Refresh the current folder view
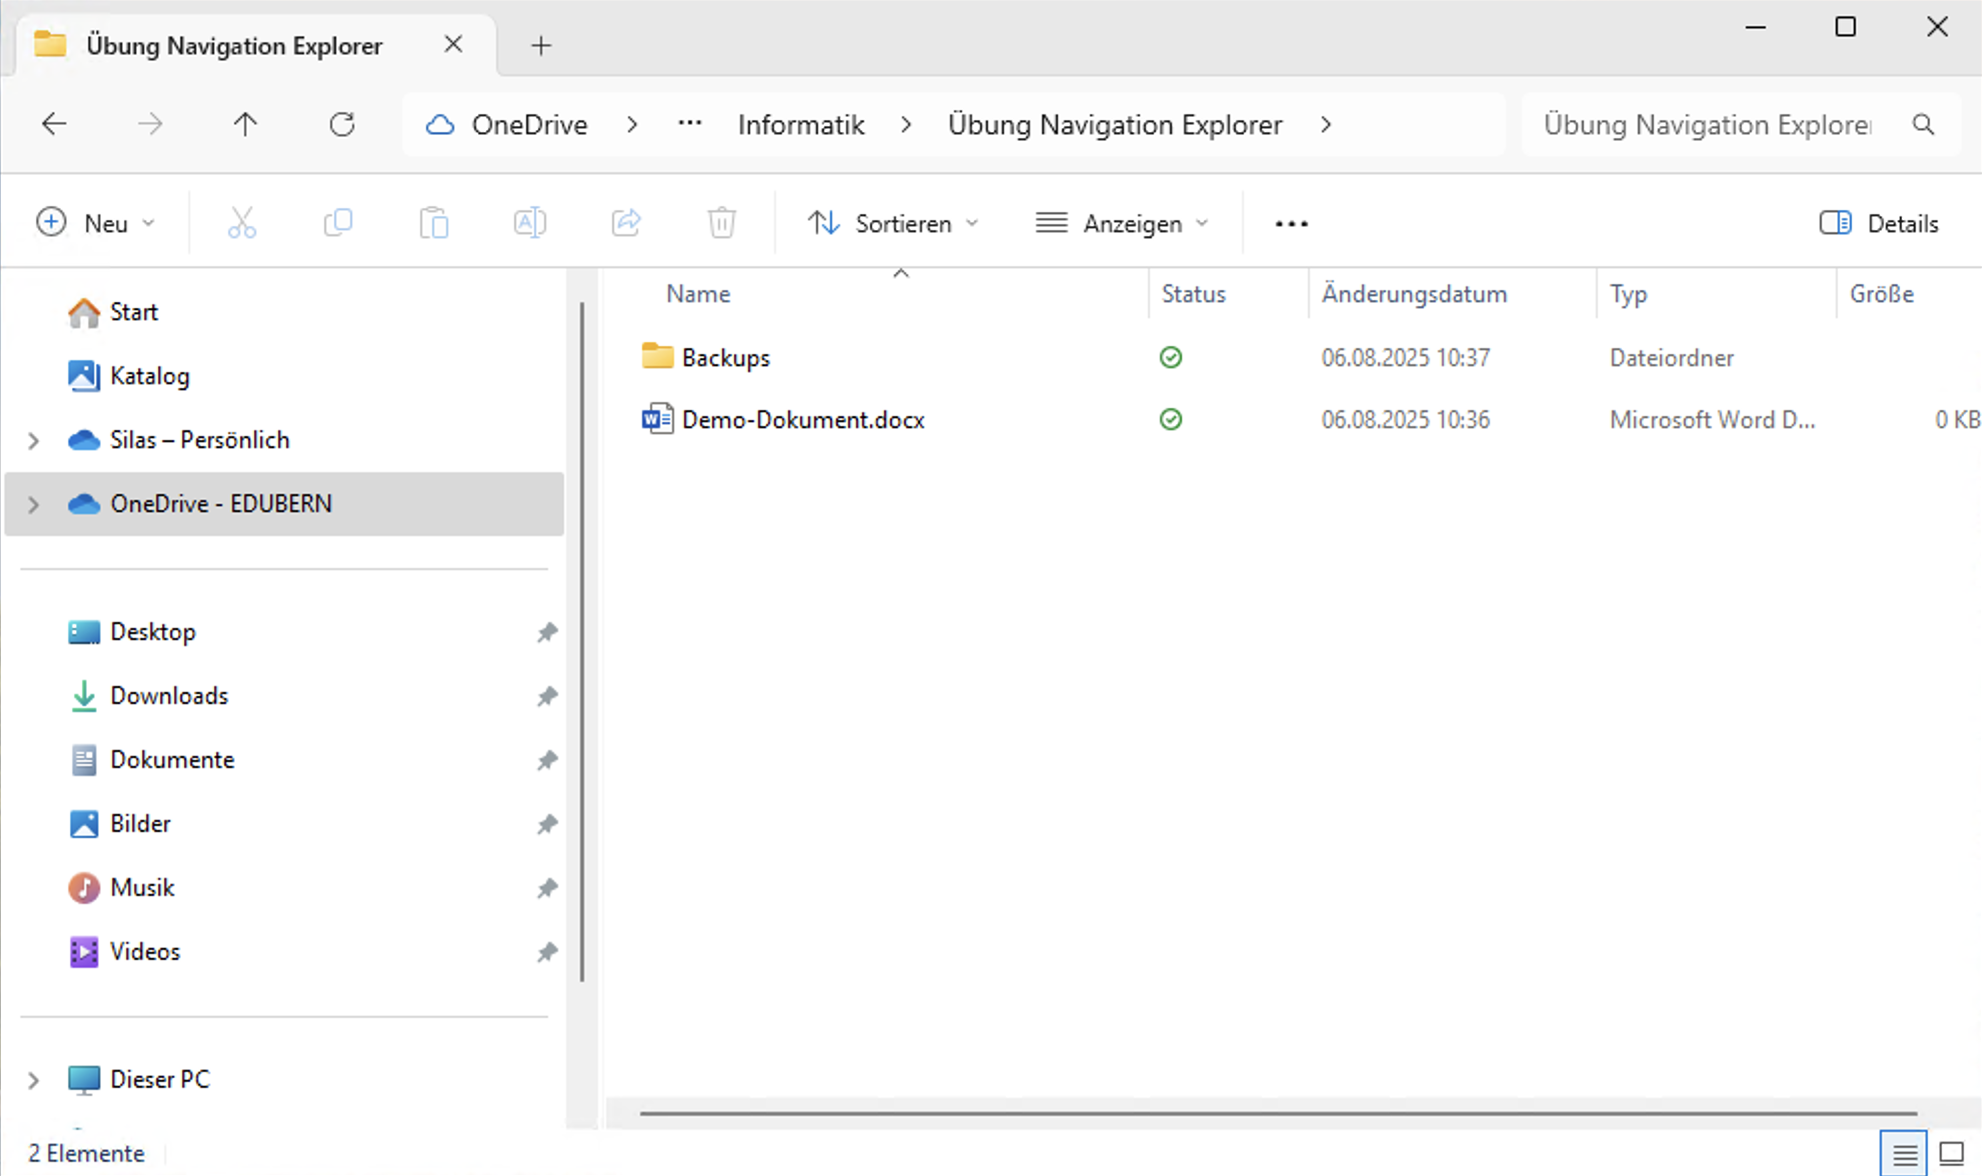1982x1176 pixels. point(342,124)
